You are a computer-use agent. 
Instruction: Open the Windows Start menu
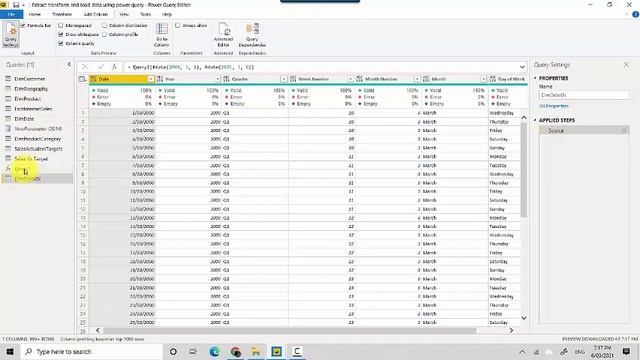pyautogui.click(x=10, y=351)
